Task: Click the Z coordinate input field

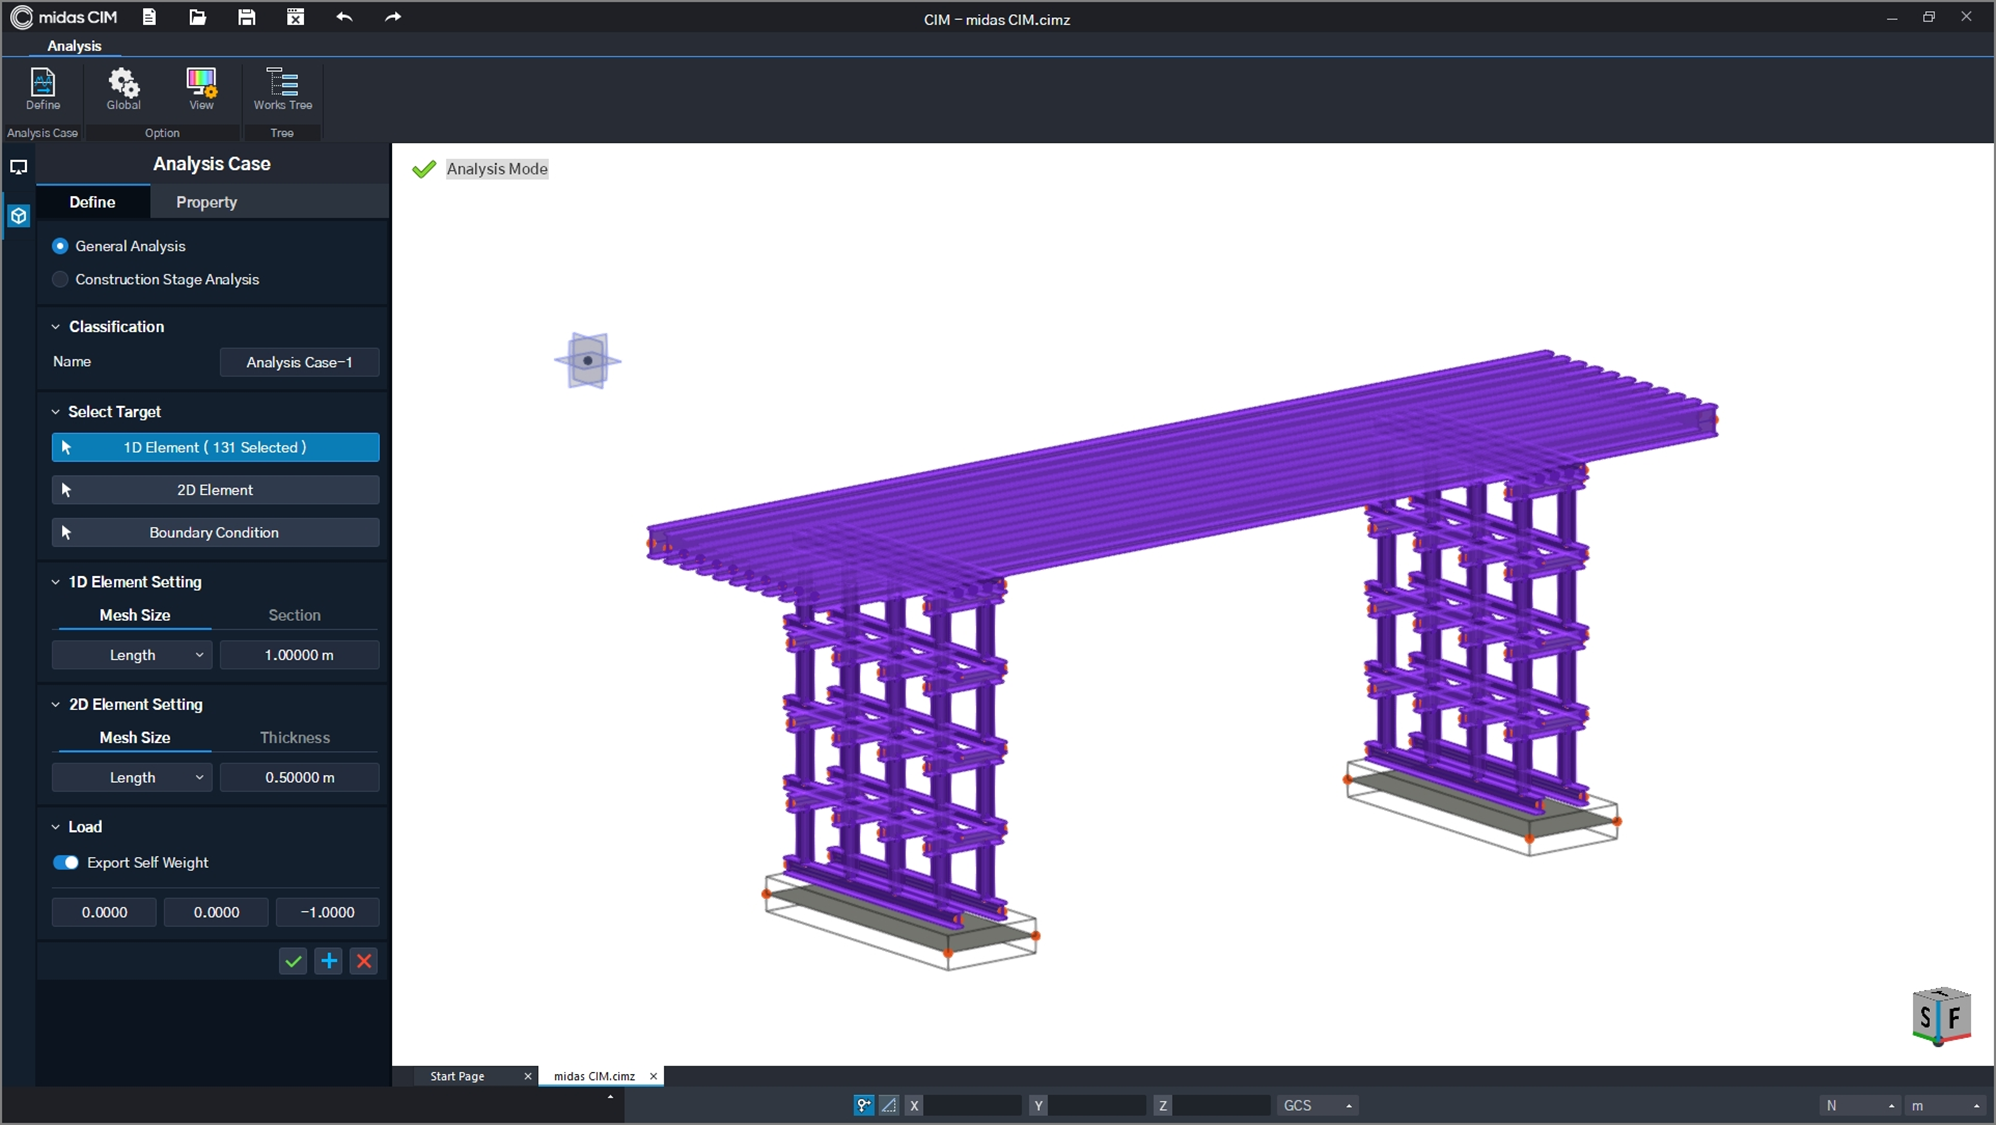Action: point(1221,1105)
